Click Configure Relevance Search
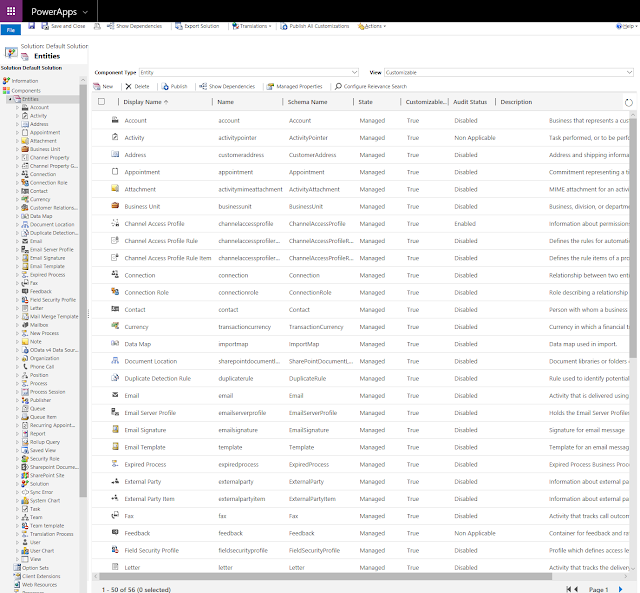 (x=371, y=86)
